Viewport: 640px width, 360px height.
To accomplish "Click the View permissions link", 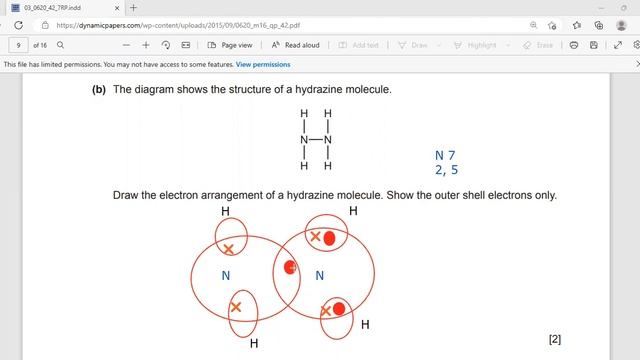I will click(x=263, y=64).
